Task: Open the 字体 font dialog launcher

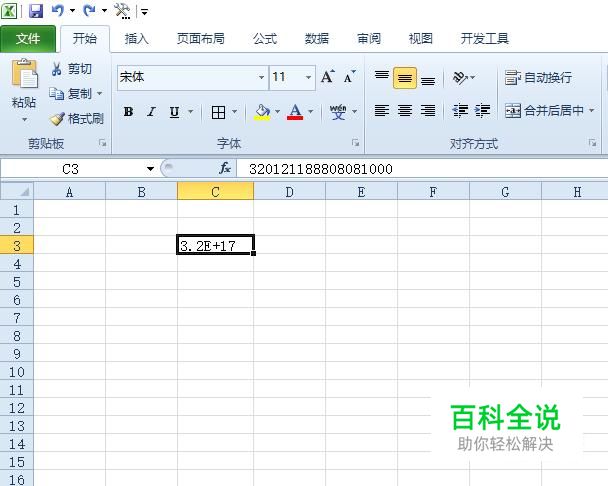Action: pyautogui.click(x=356, y=143)
